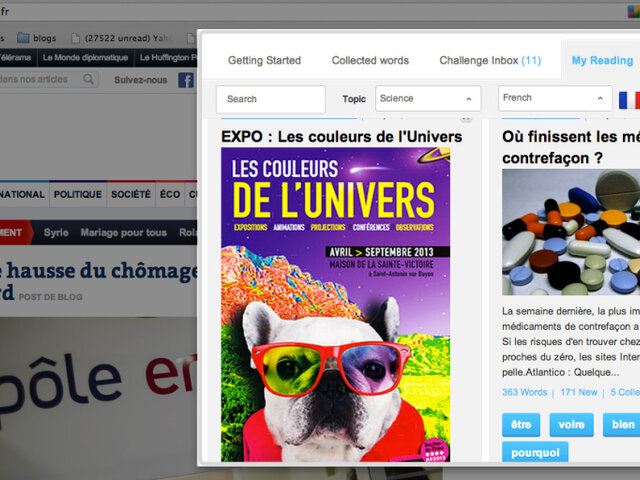Viewport: 640px width, 480px height.
Task: Open the French language dropdown
Action: click(555, 98)
